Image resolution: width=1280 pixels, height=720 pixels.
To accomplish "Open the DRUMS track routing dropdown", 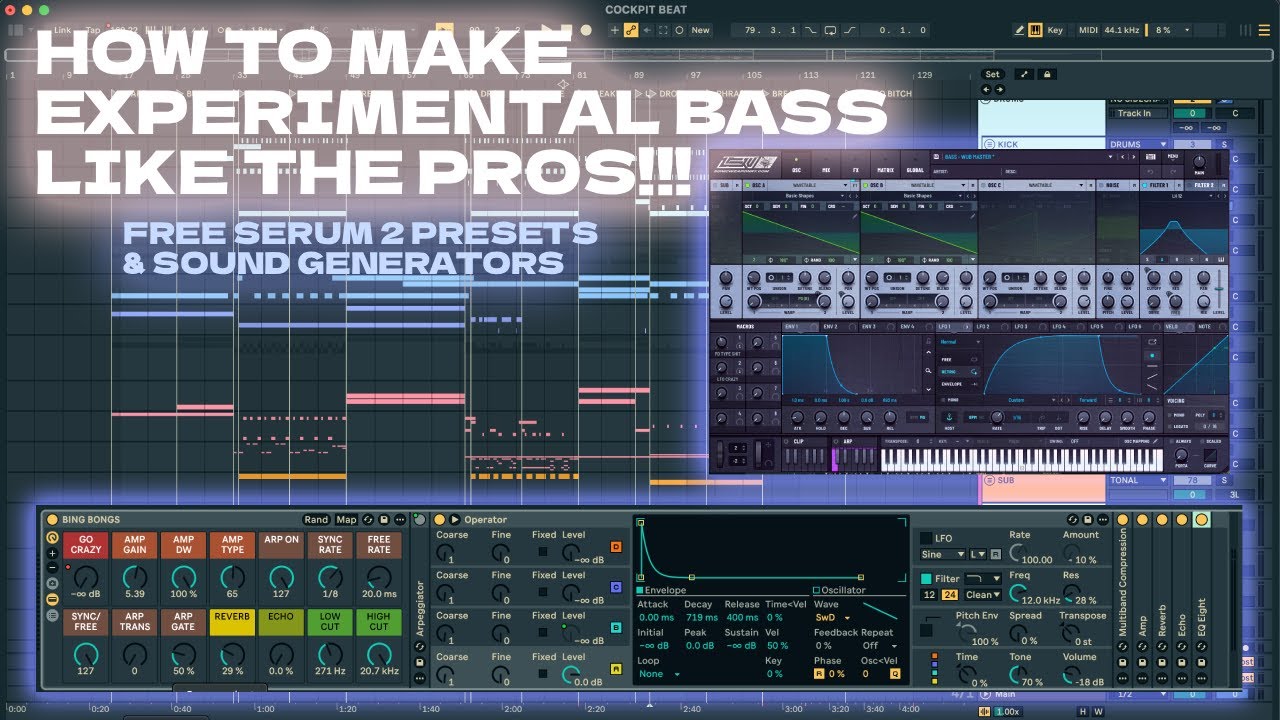I will [x=1139, y=144].
